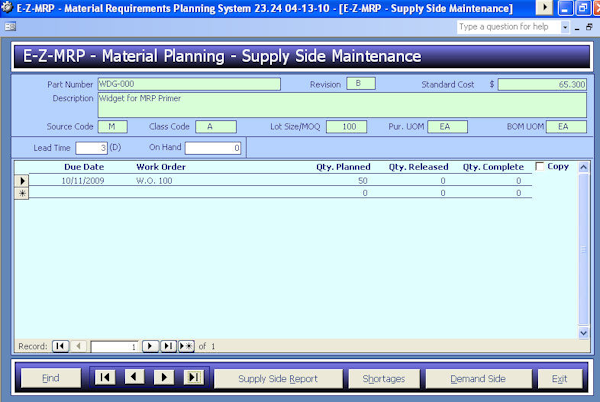The width and height of the screenshot is (600, 402).
Task: Click the Lead Time field
Action: (91, 148)
